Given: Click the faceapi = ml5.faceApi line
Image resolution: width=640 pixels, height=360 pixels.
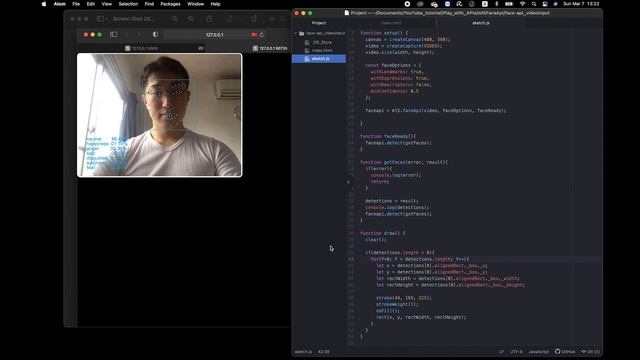Looking at the screenshot, I should [x=436, y=110].
